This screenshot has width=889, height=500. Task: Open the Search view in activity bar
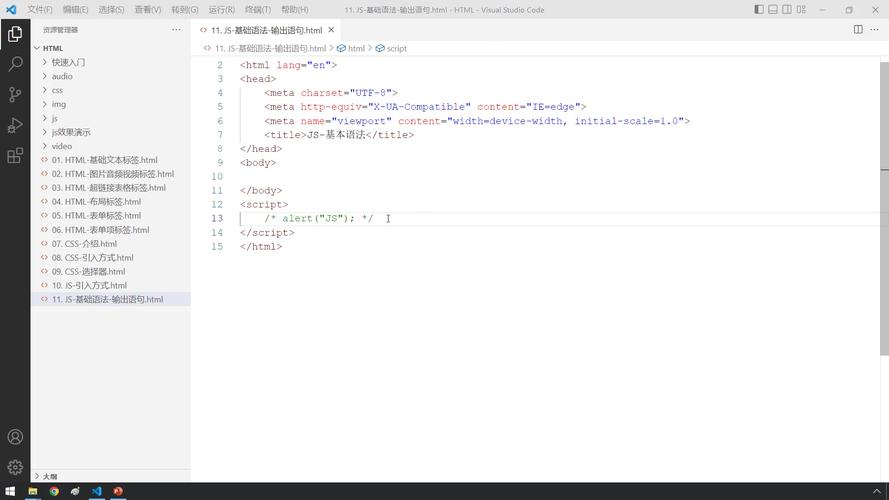coord(15,63)
